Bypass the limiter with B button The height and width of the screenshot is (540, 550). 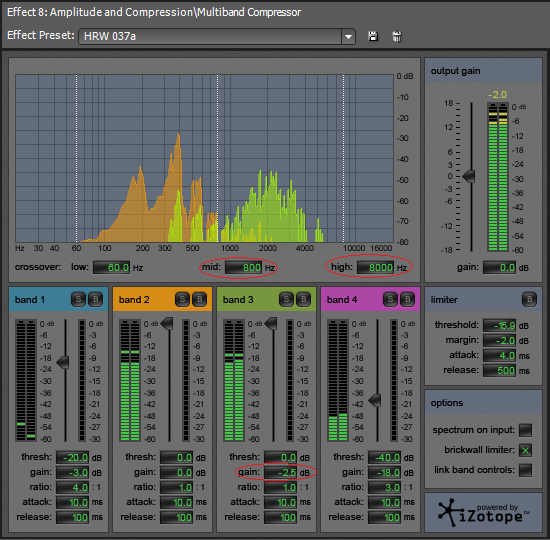(529, 299)
